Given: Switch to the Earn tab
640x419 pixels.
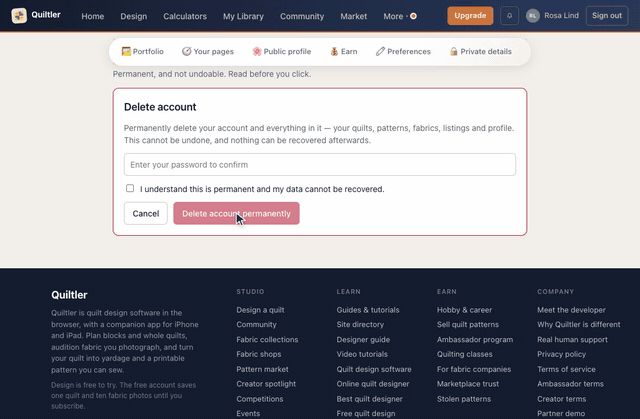Looking at the screenshot, I should tap(344, 51).
